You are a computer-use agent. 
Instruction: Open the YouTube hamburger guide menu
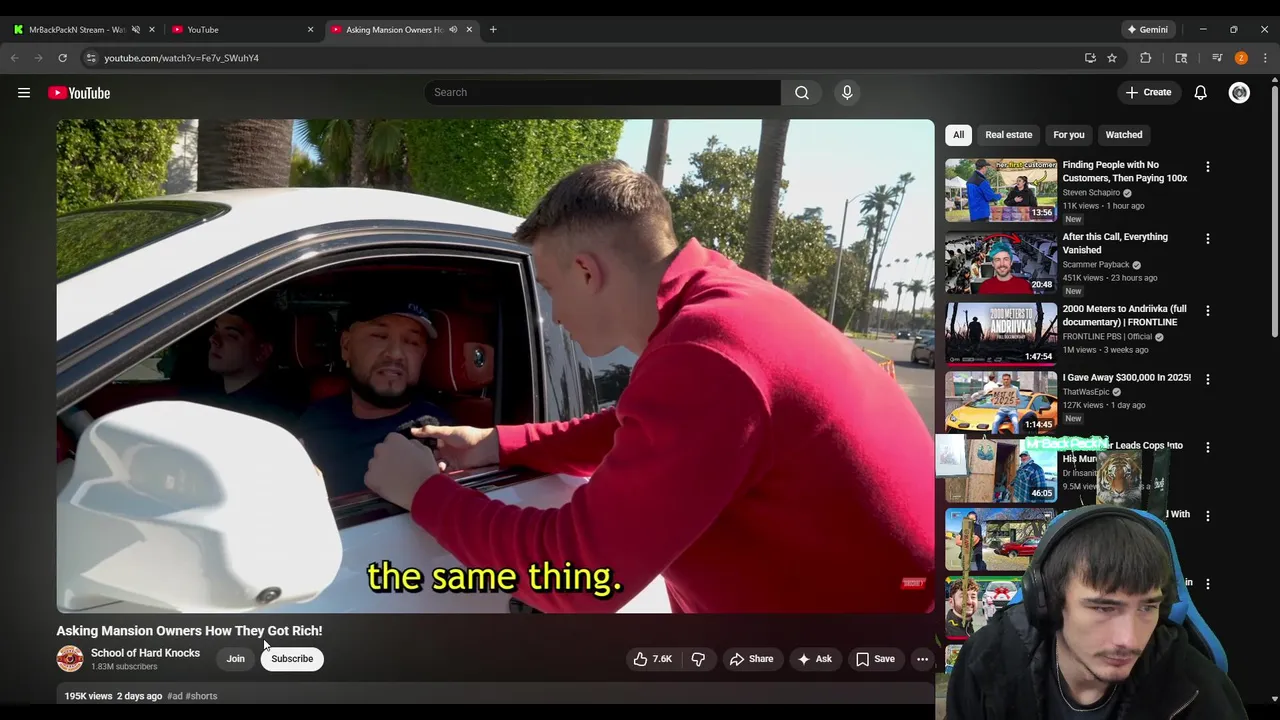24,93
